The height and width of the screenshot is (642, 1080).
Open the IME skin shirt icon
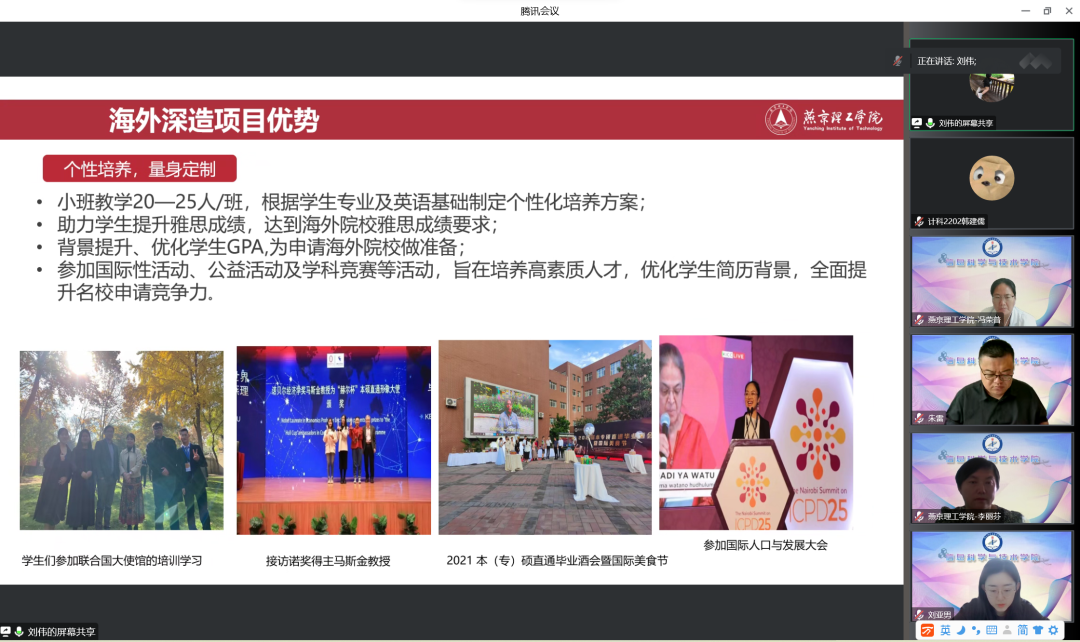tap(1038, 630)
